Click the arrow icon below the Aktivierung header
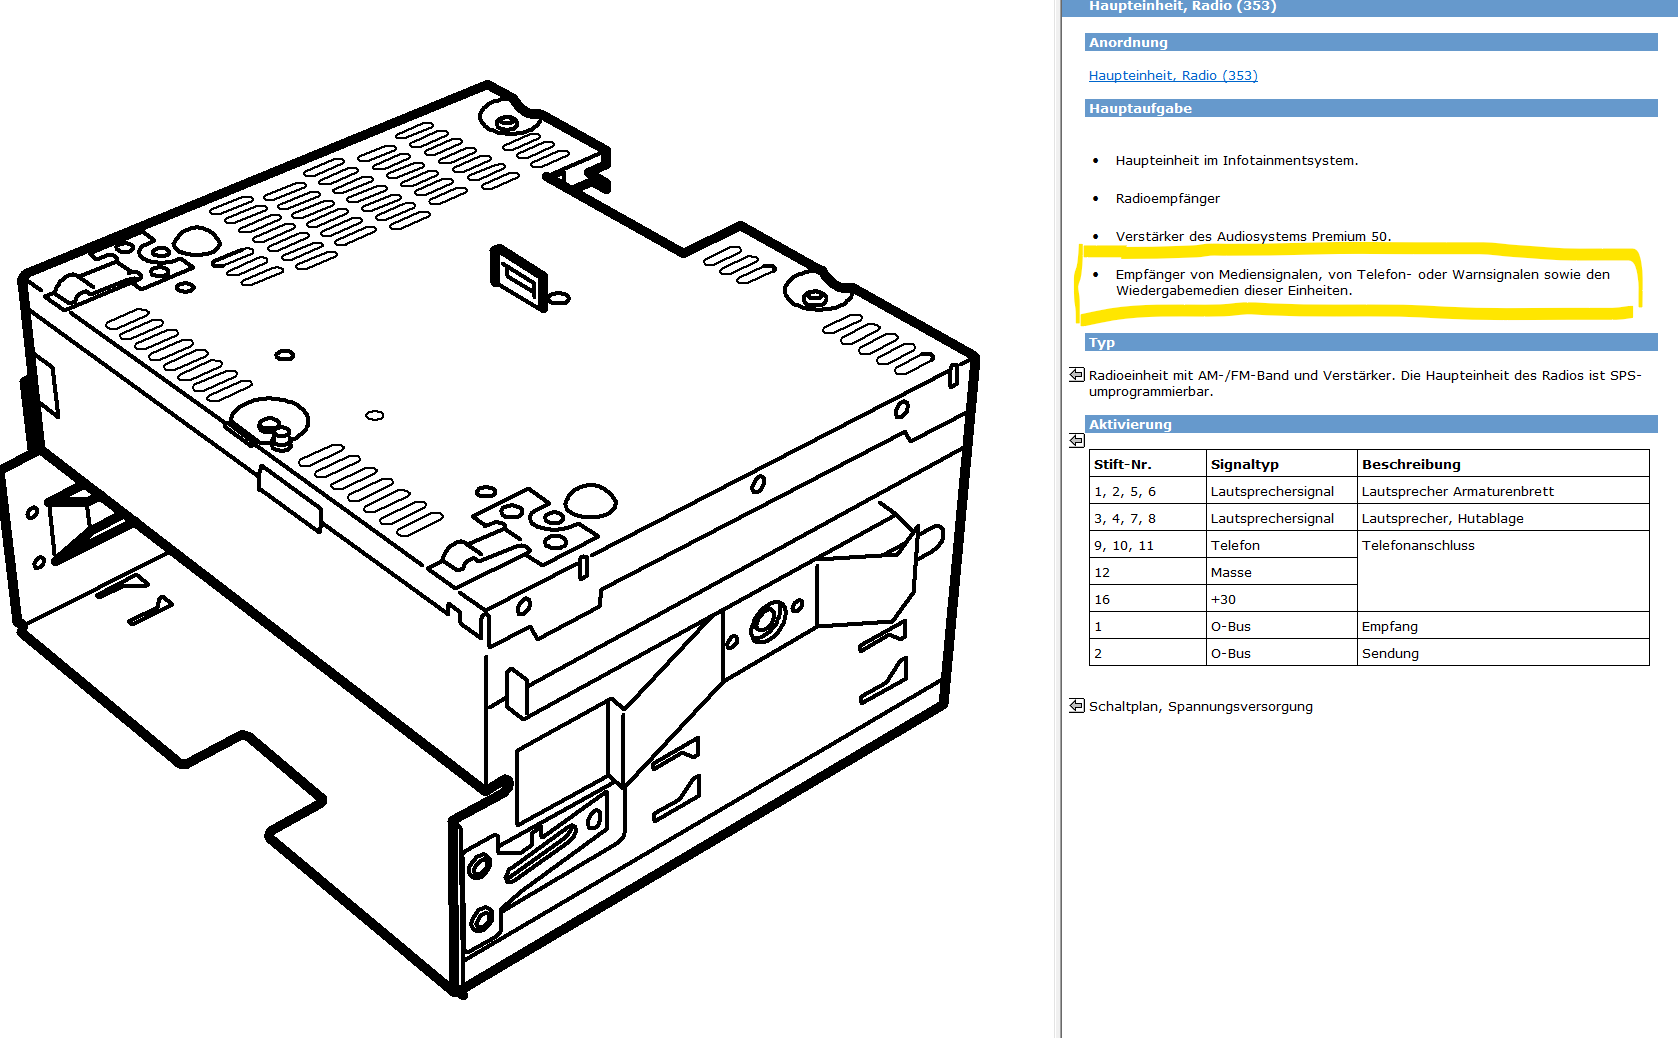 point(1077,440)
